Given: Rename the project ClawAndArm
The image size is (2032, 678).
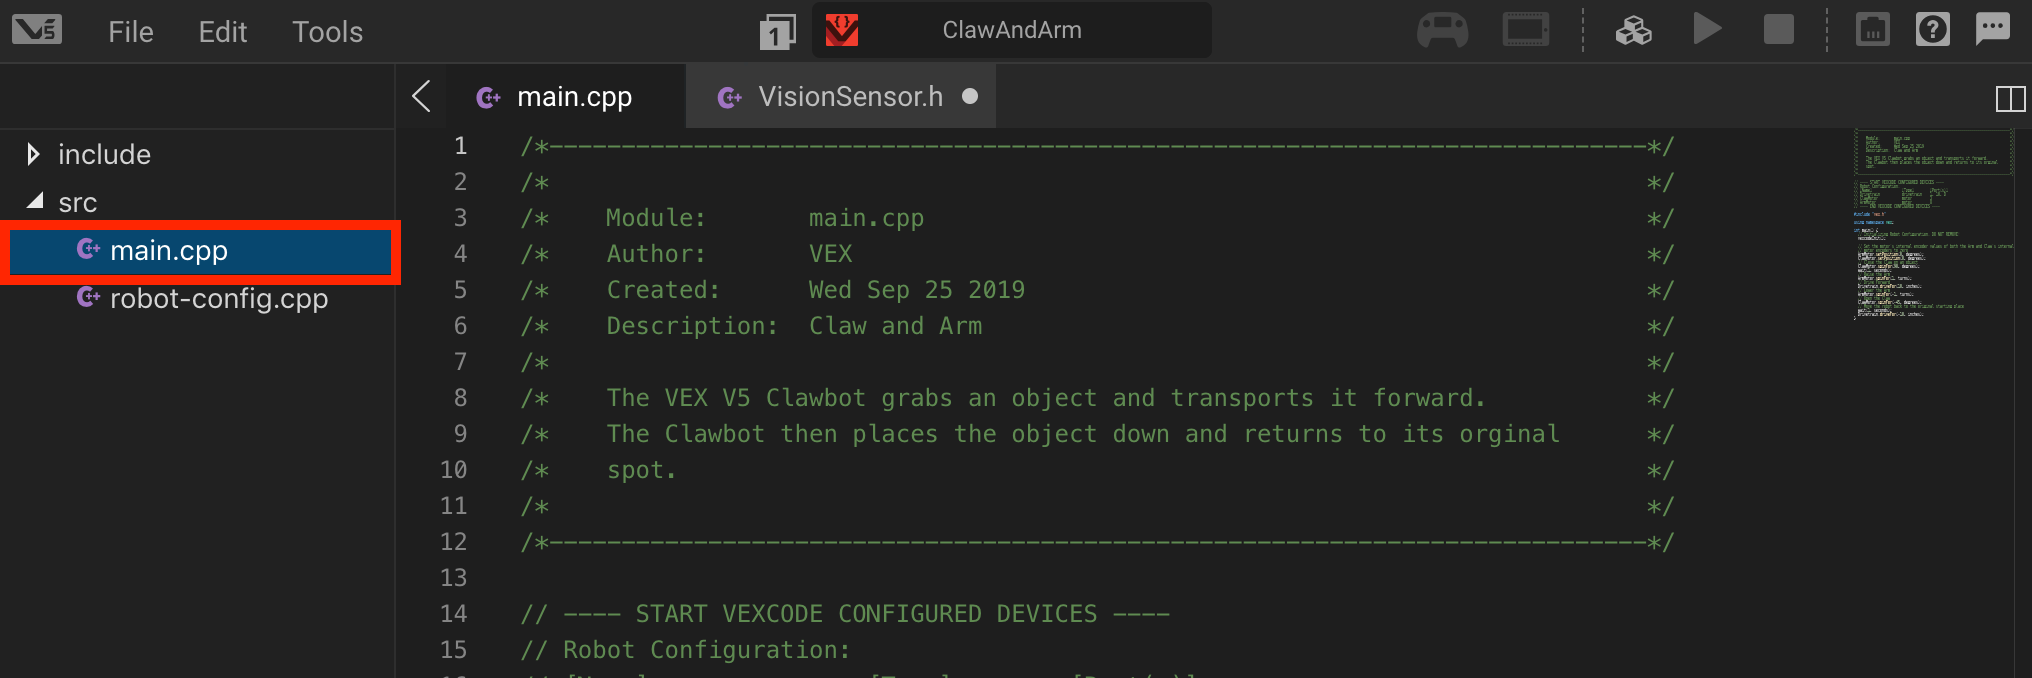Looking at the screenshot, I should click(x=1012, y=30).
